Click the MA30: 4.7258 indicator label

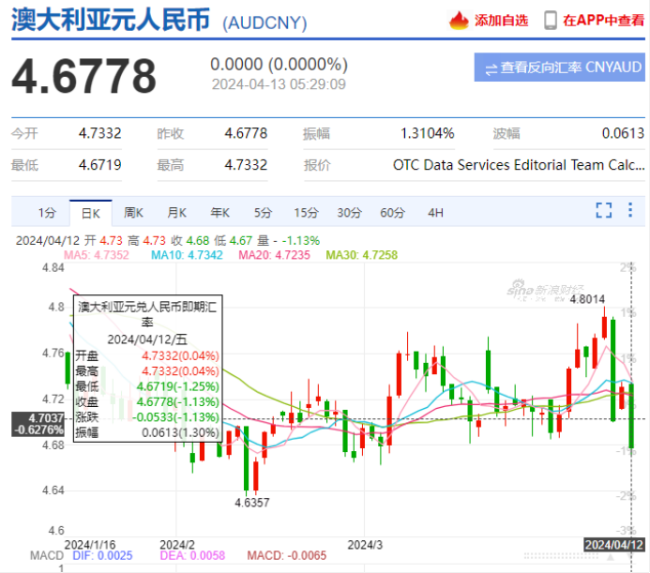(x=361, y=255)
